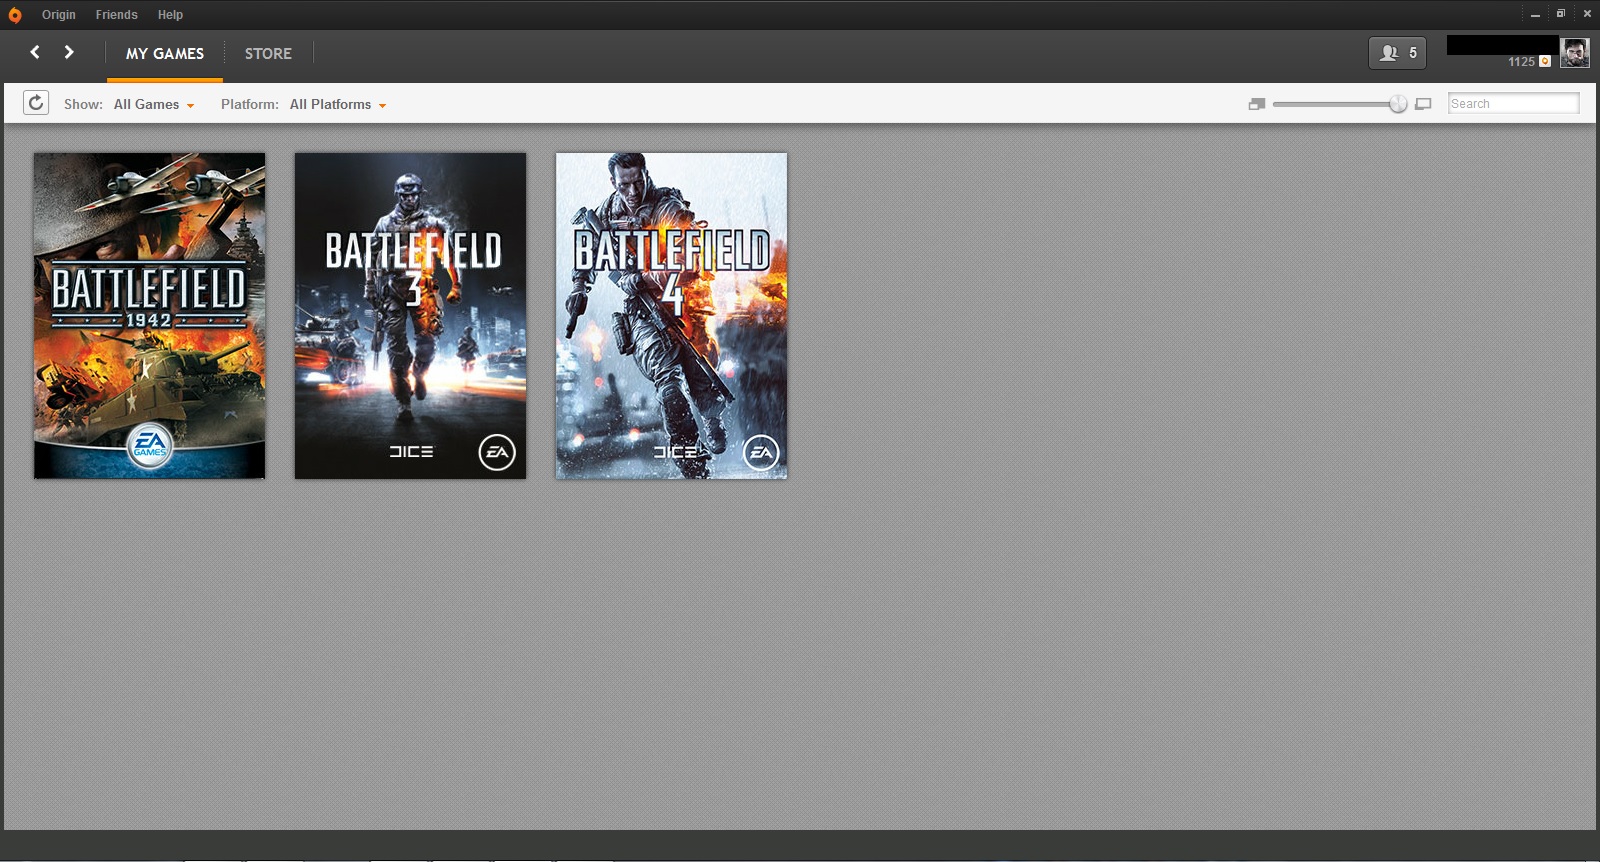Click the user avatar picture
The width and height of the screenshot is (1600, 862).
coord(1575,53)
